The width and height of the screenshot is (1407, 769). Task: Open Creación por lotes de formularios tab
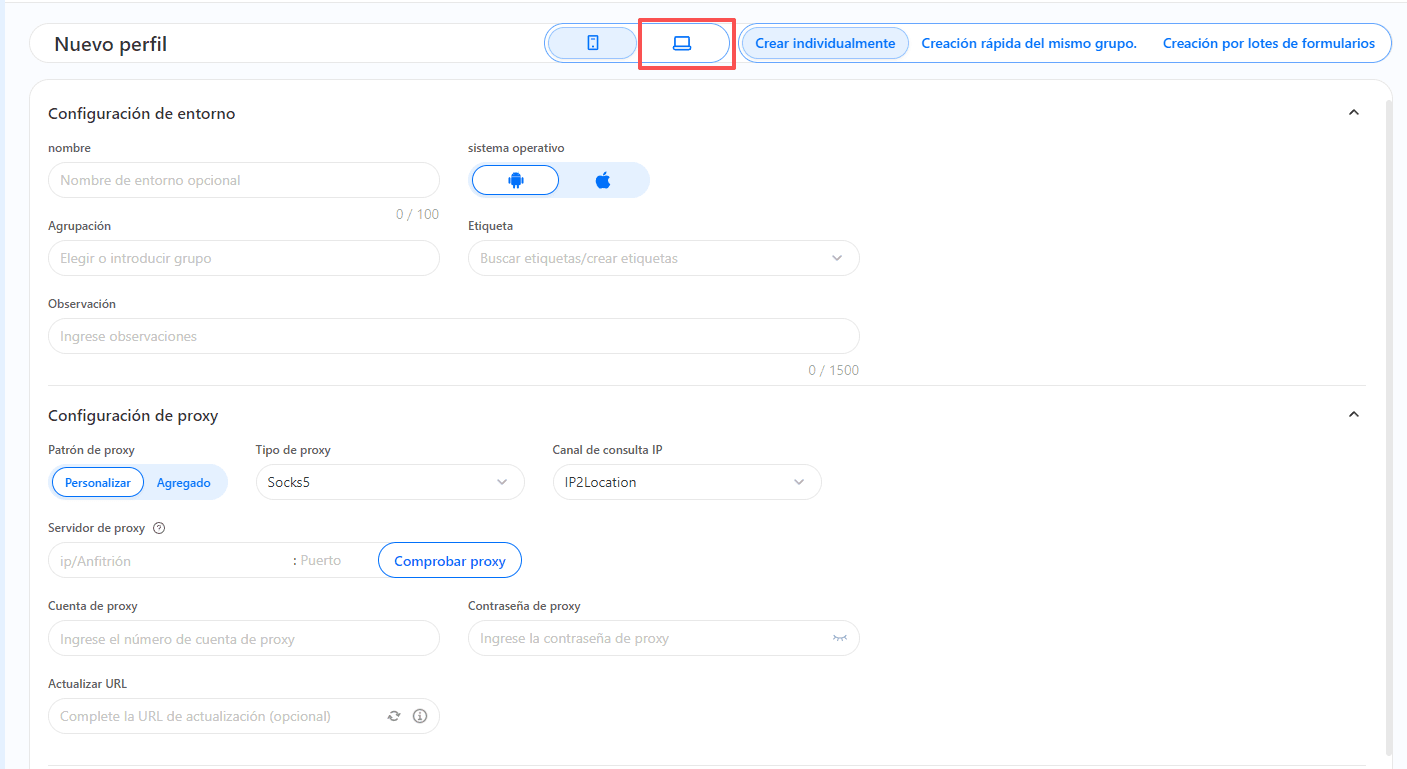[1268, 43]
